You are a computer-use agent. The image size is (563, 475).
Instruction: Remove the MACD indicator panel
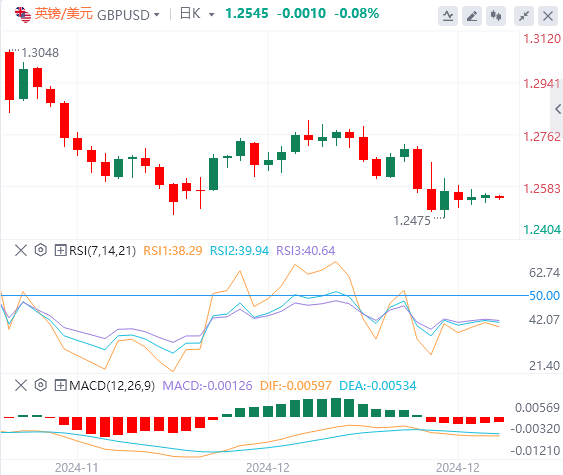pos(21,385)
